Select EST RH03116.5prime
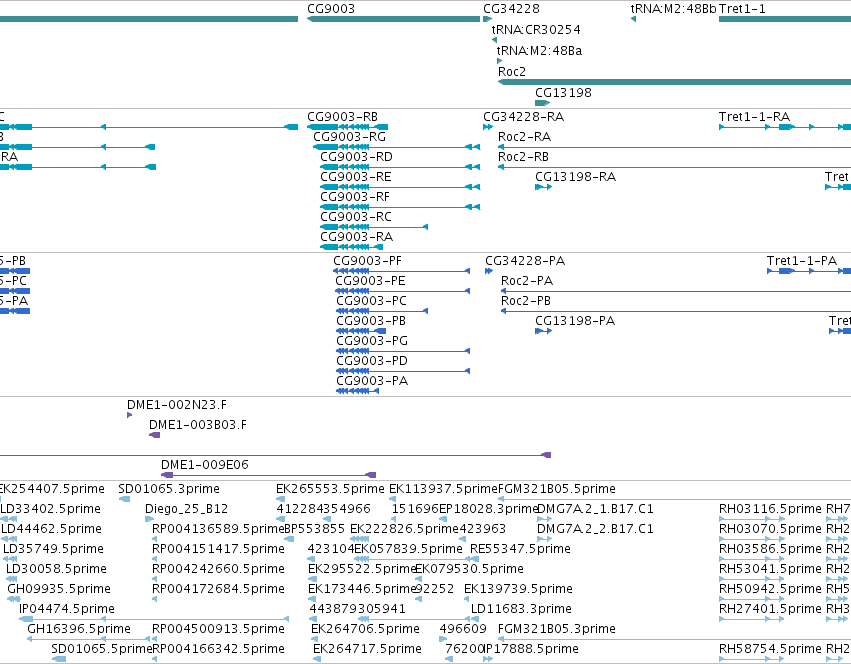 751,520
